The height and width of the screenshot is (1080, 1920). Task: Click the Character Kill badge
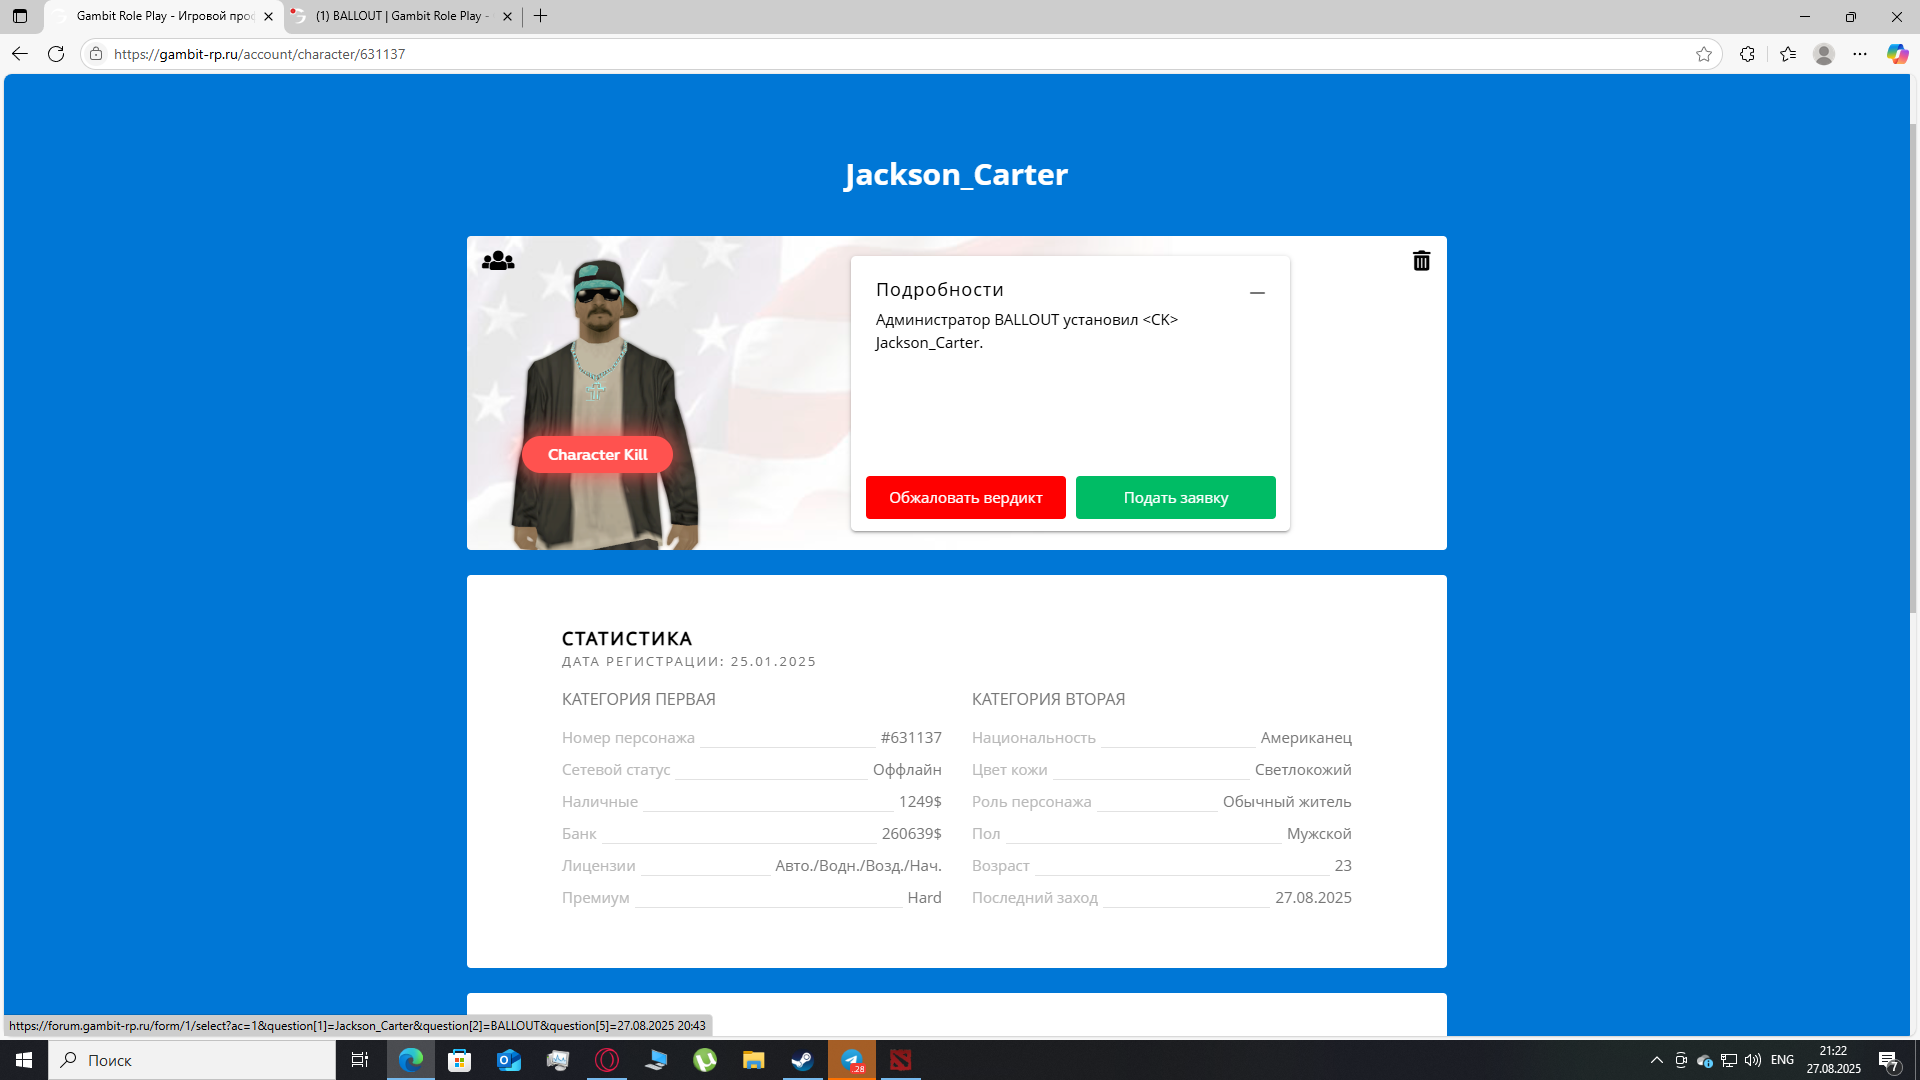click(x=597, y=455)
